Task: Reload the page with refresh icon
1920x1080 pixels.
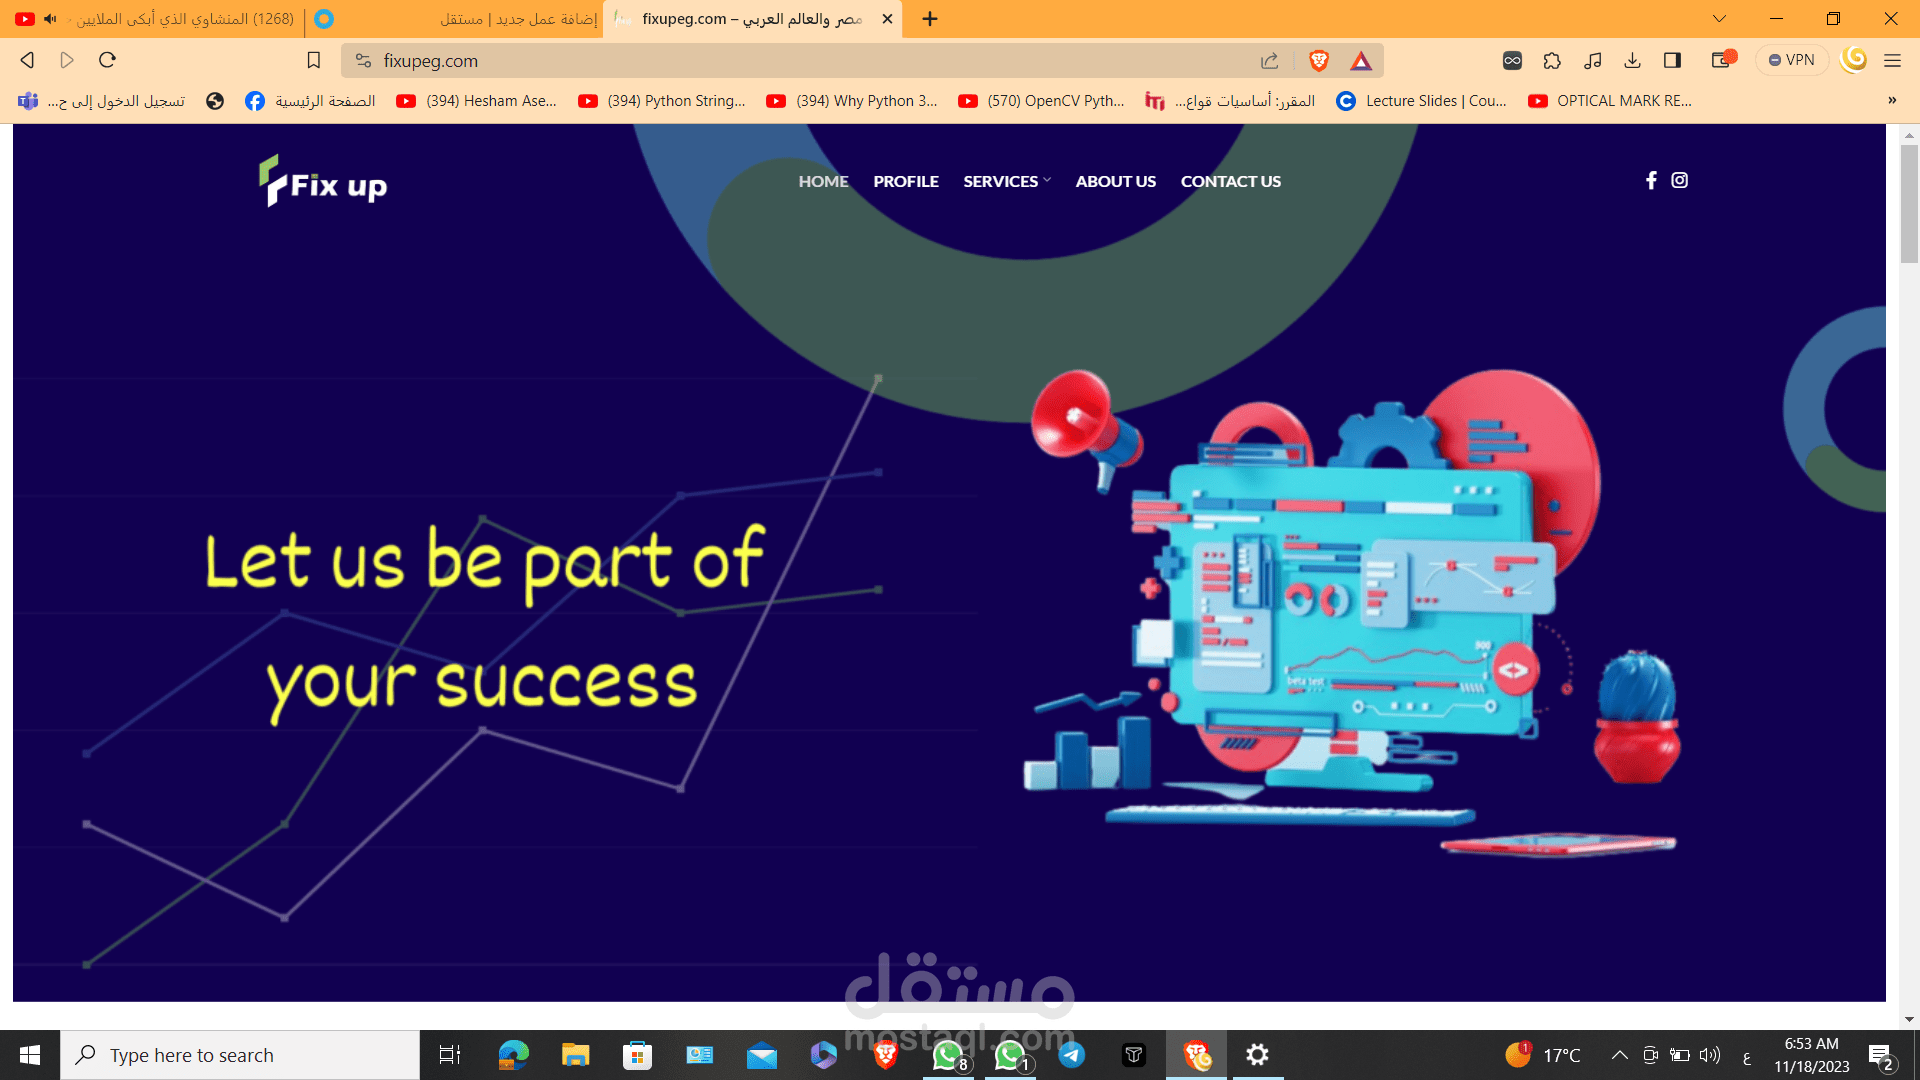Action: [107, 60]
